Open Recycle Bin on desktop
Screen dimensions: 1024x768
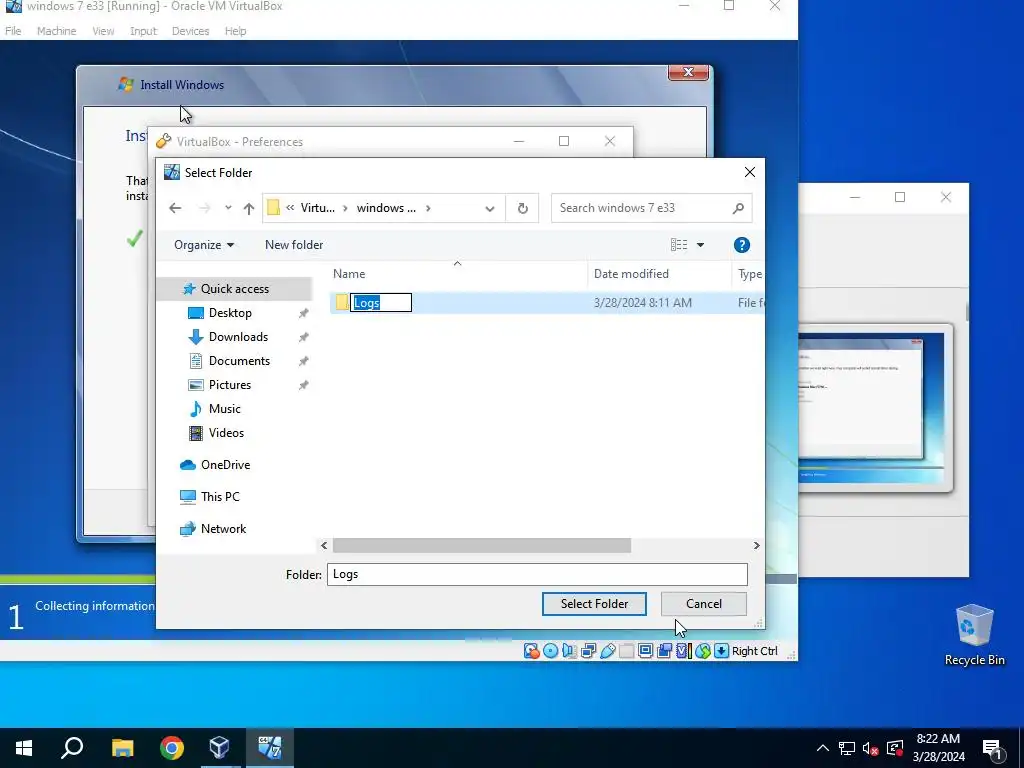[x=974, y=635]
